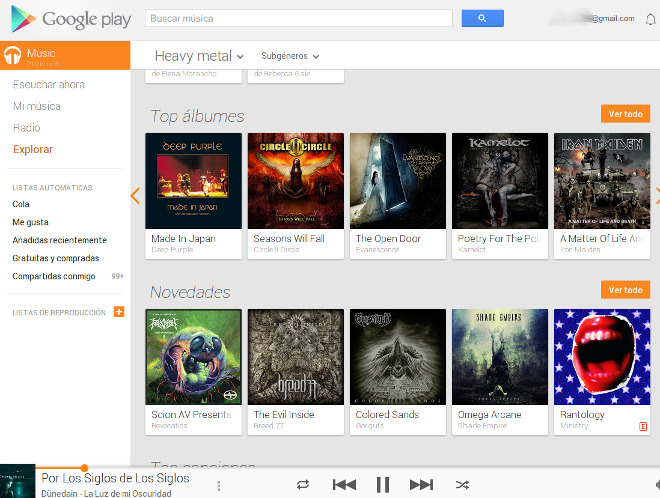Open the Kamelot album cover
660x498 pixels.
click(x=500, y=181)
